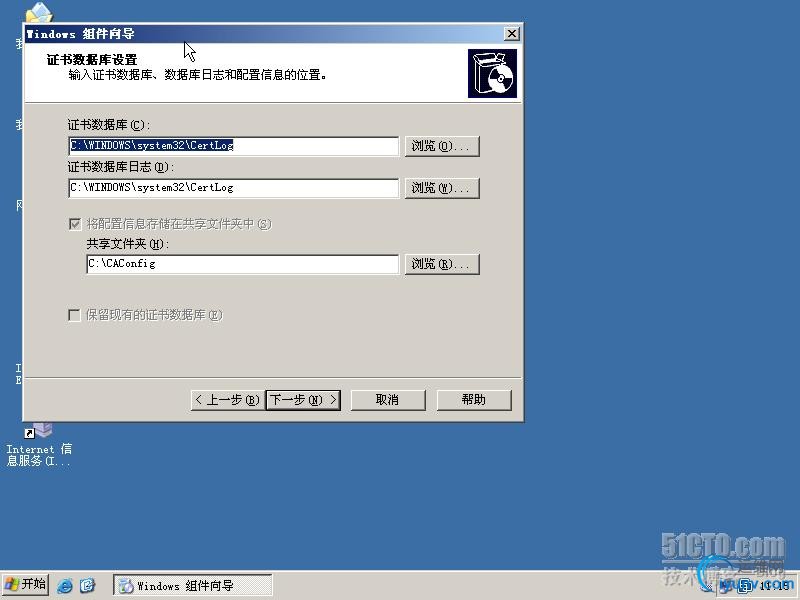Click the 证书数据库设置 heading text
This screenshot has width=800, height=600.
[92, 60]
